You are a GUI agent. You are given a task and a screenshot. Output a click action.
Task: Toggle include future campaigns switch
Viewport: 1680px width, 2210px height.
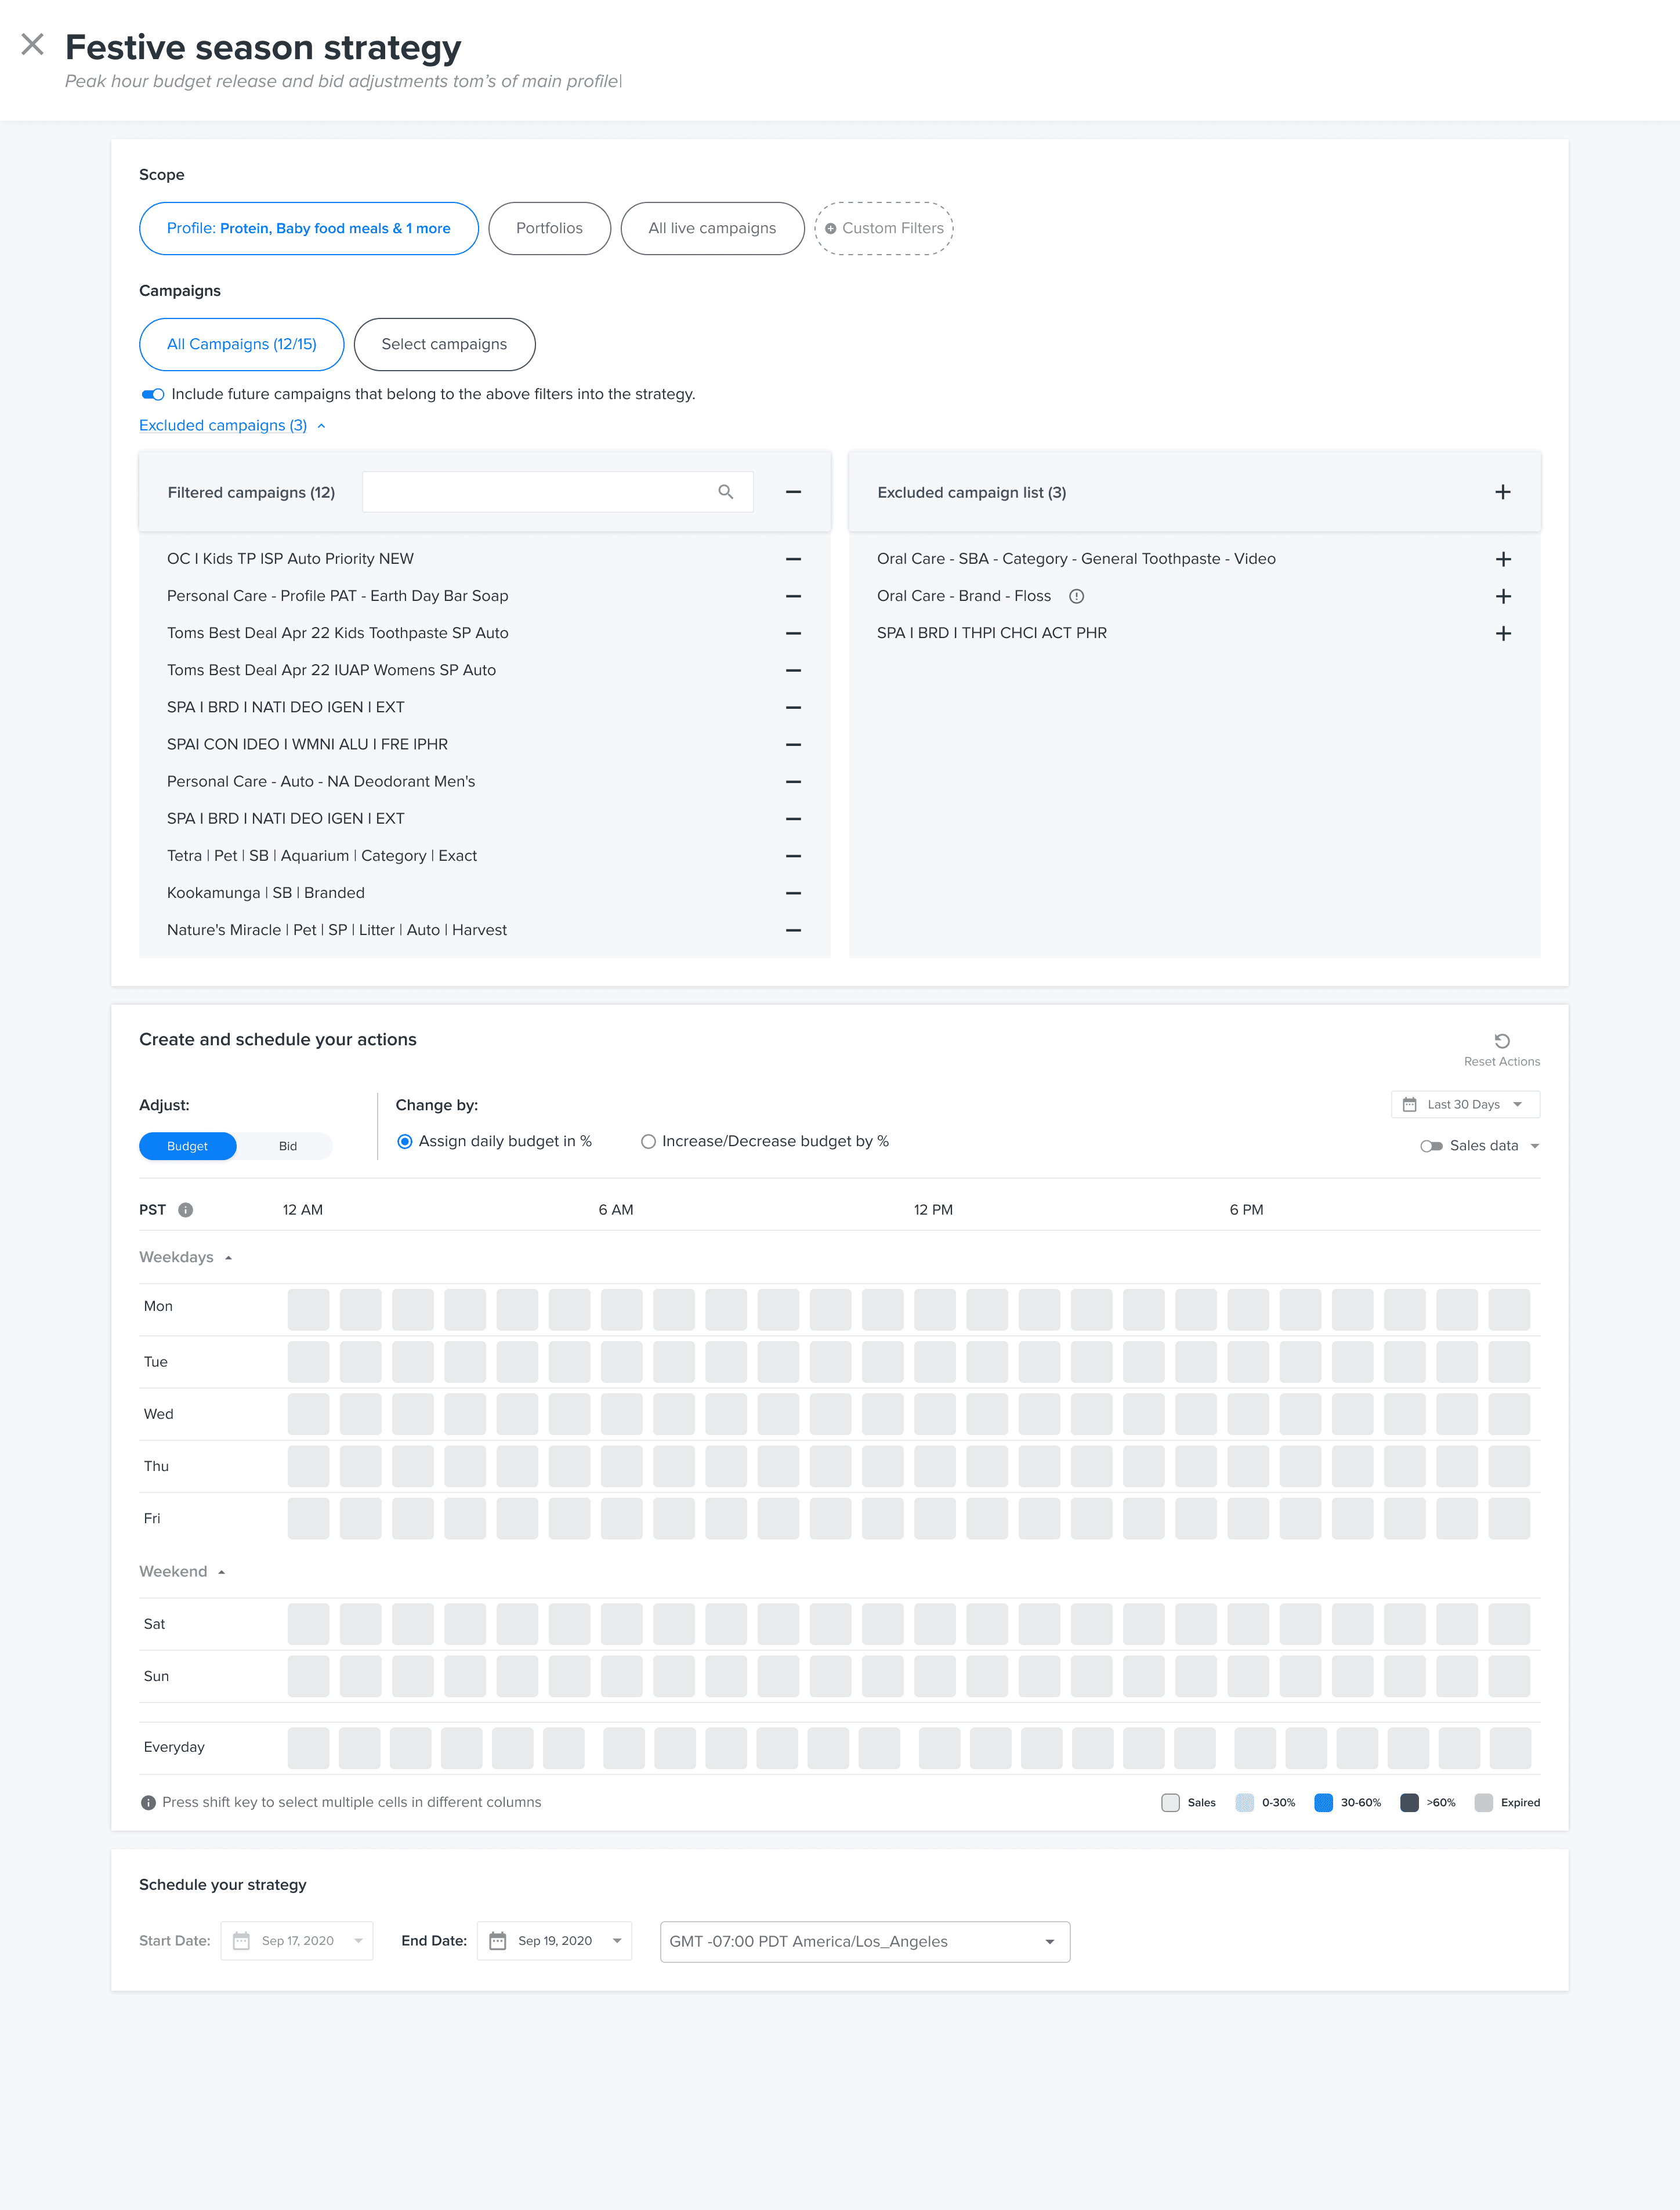tap(153, 394)
